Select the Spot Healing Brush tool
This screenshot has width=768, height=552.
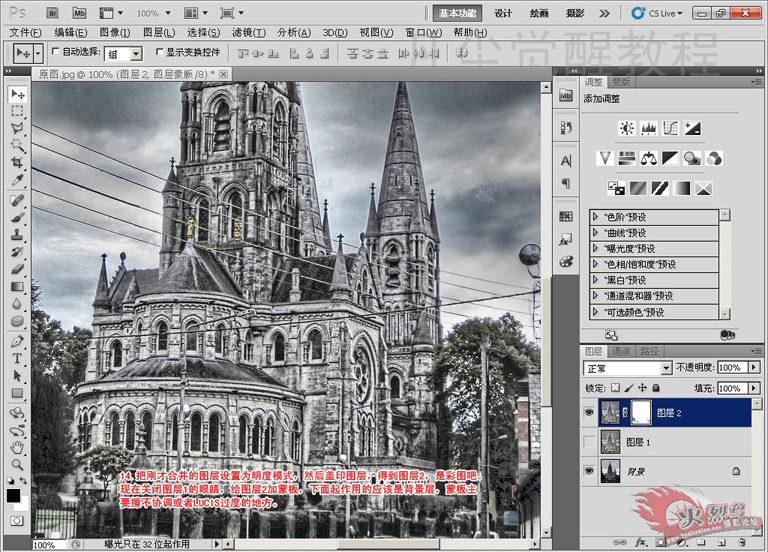(17, 200)
